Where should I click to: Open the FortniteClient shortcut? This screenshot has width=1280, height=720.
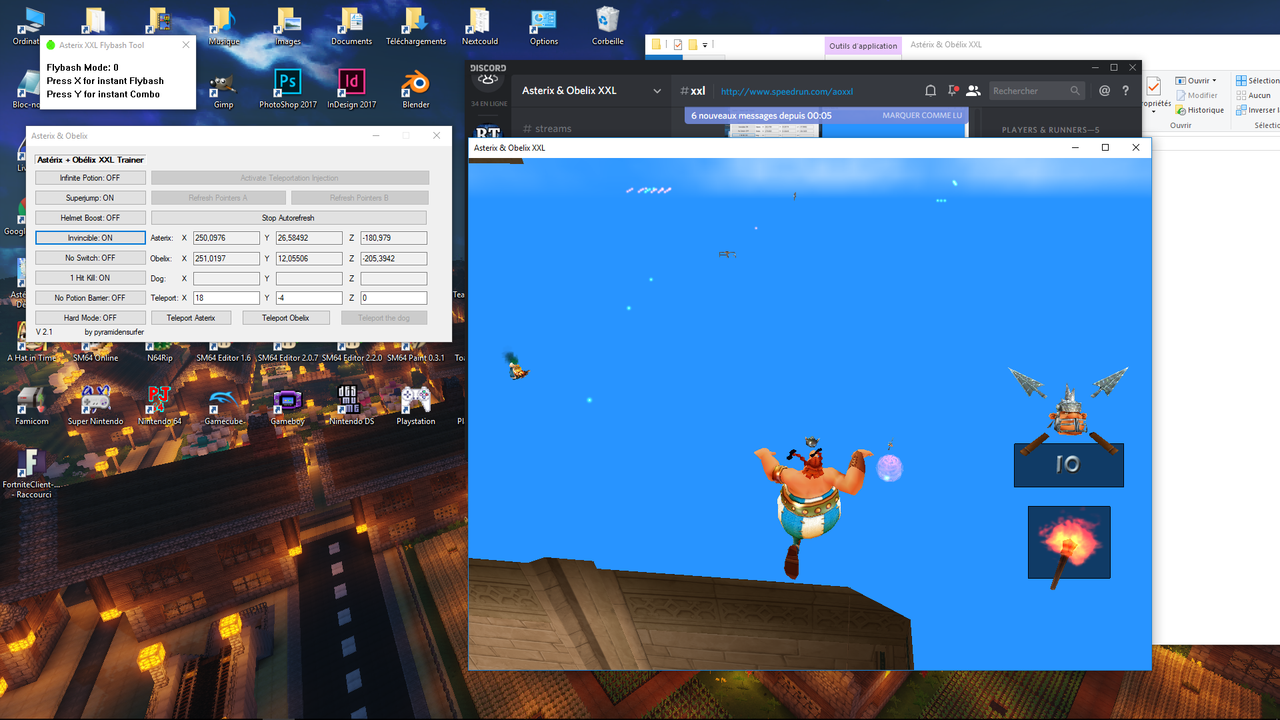(31, 474)
